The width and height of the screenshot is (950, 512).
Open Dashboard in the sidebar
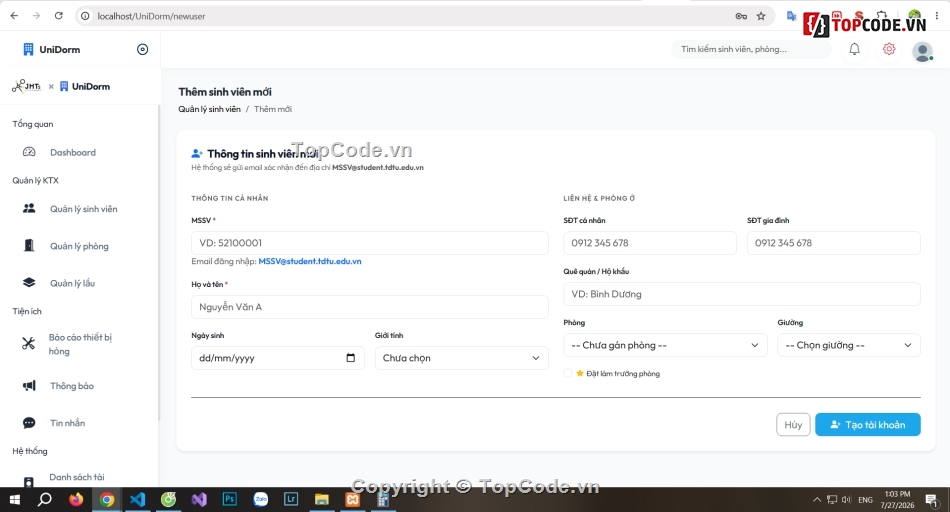tap(73, 152)
